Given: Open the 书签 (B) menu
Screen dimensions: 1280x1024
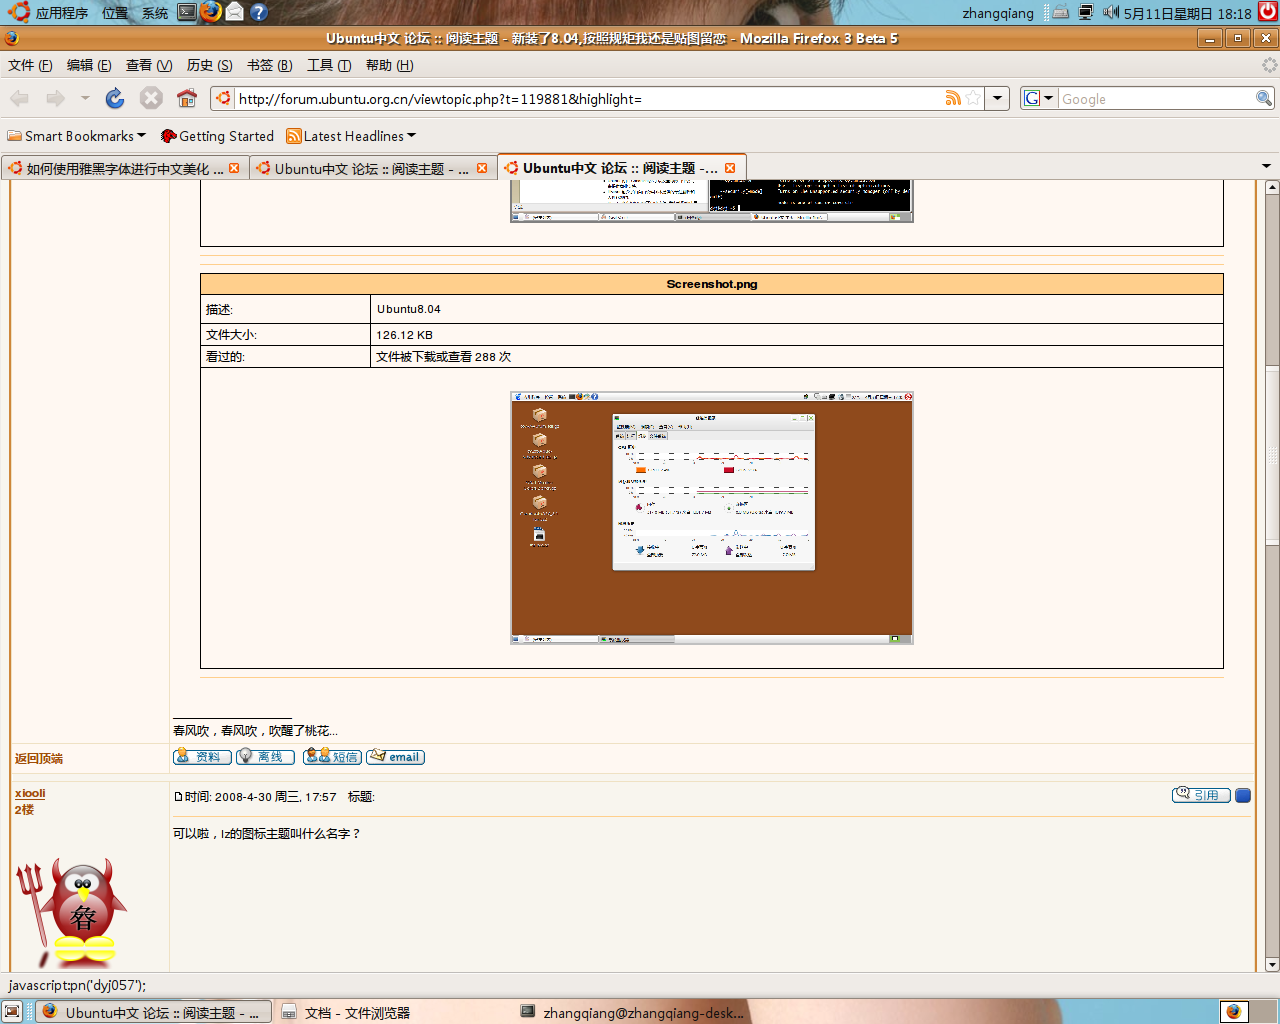Looking at the screenshot, I should 269,65.
